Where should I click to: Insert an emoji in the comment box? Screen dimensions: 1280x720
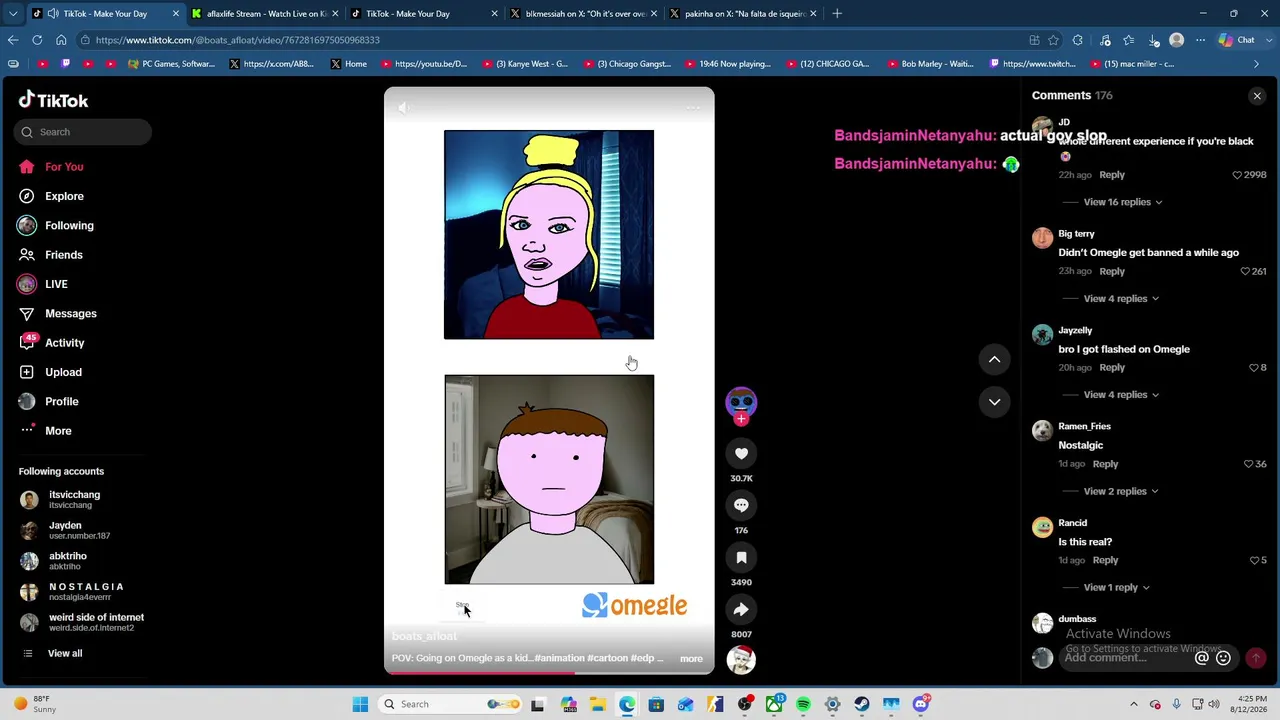pyautogui.click(x=1223, y=658)
